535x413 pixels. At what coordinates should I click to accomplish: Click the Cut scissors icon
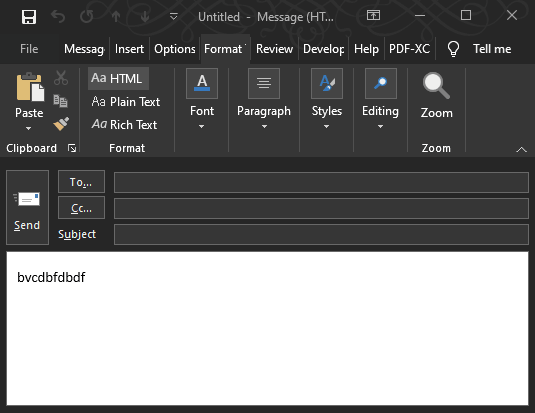(x=61, y=78)
